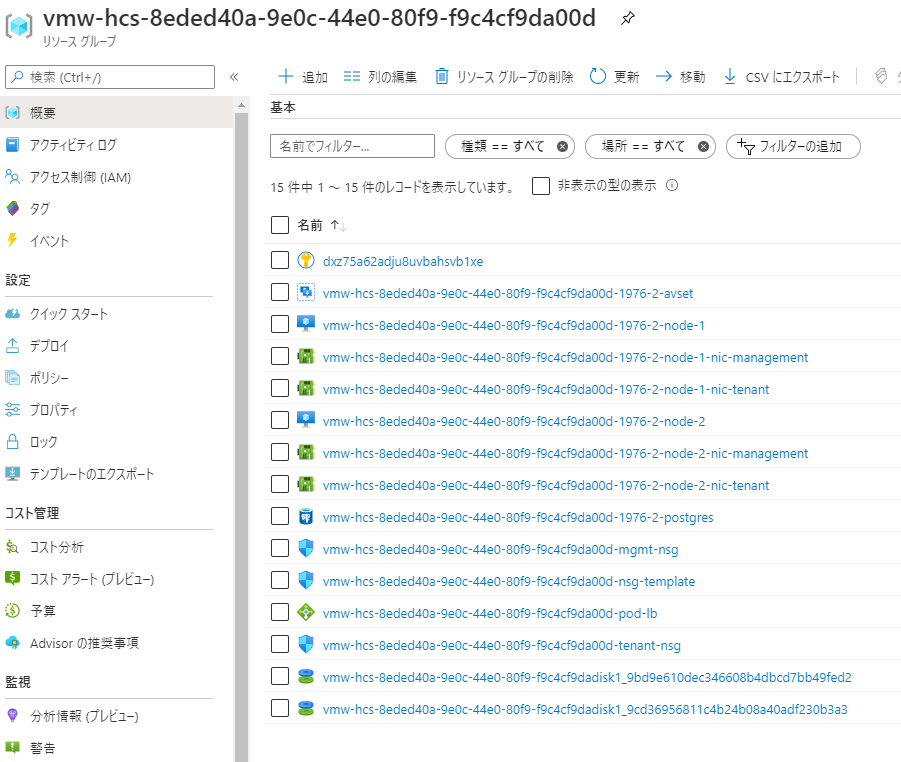This screenshot has height=762, width=901.
Task: Click the disk icon of disk1_9bd9e610 row
Action: 306,676
